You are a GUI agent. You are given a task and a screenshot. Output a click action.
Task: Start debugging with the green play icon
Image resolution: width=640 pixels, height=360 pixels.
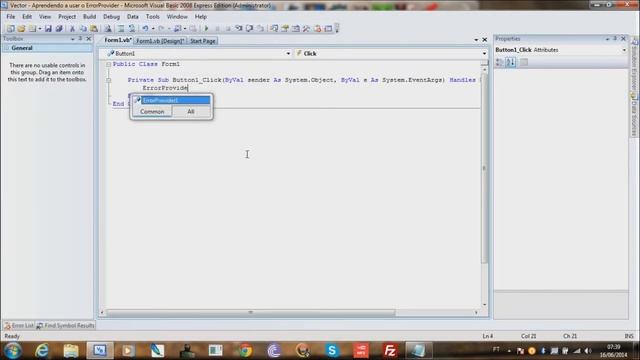(x=206, y=29)
